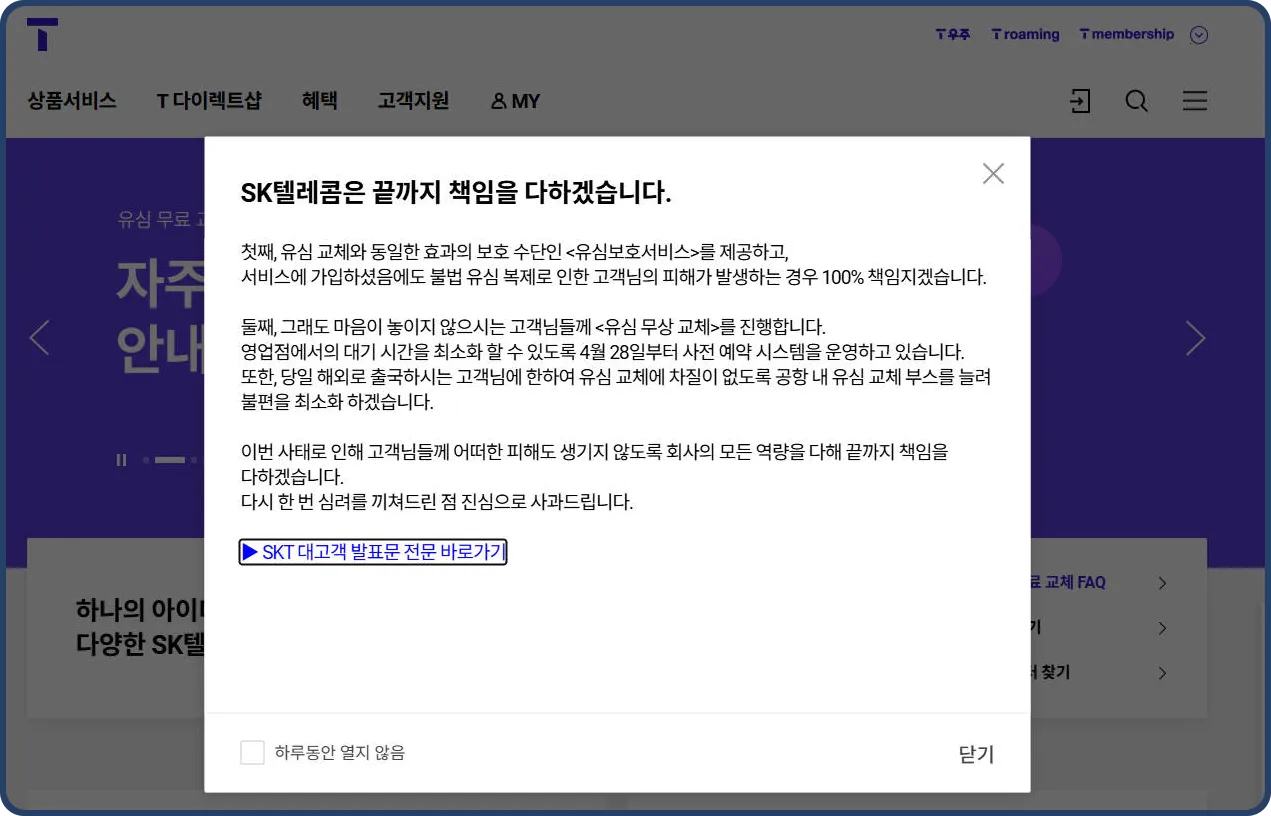Go to previous banner slide arrow
This screenshot has width=1271, height=816.
[x=39, y=338]
